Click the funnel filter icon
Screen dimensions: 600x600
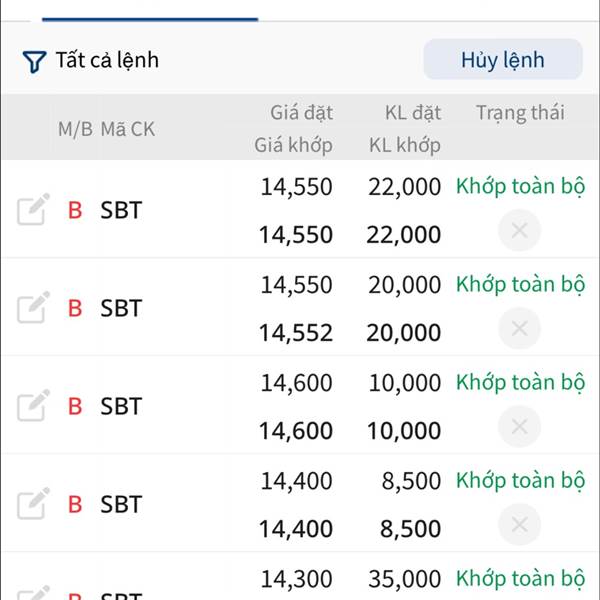[34, 62]
